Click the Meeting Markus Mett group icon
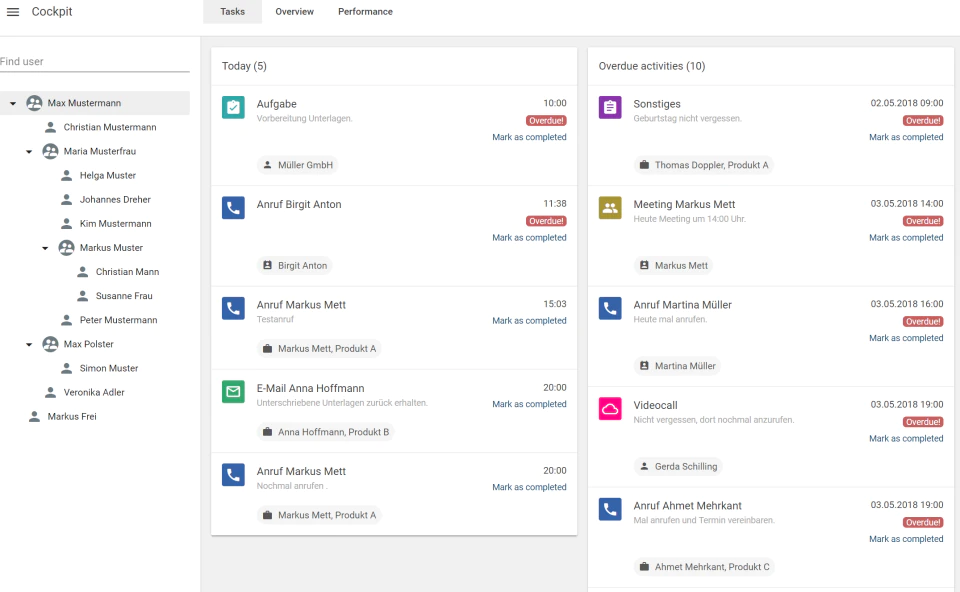The height and width of the screenshot is (592, 960). [610, 208]
